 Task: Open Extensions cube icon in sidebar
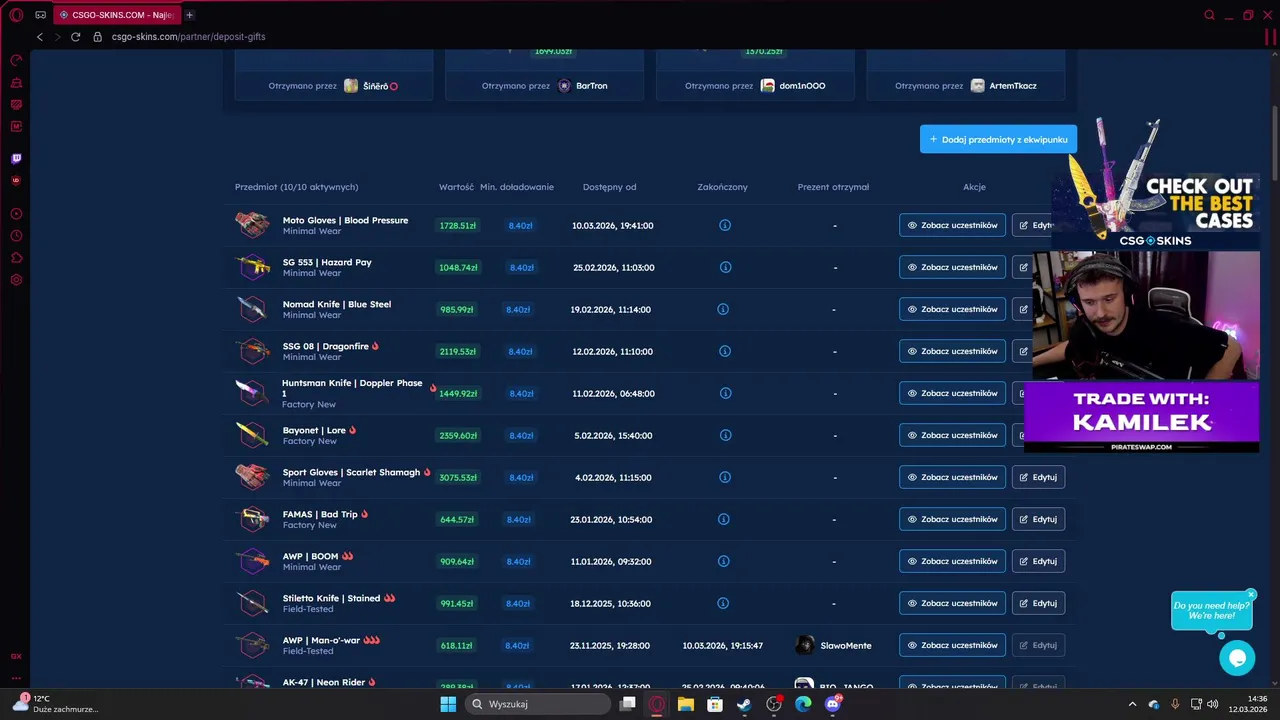point(16,258)
